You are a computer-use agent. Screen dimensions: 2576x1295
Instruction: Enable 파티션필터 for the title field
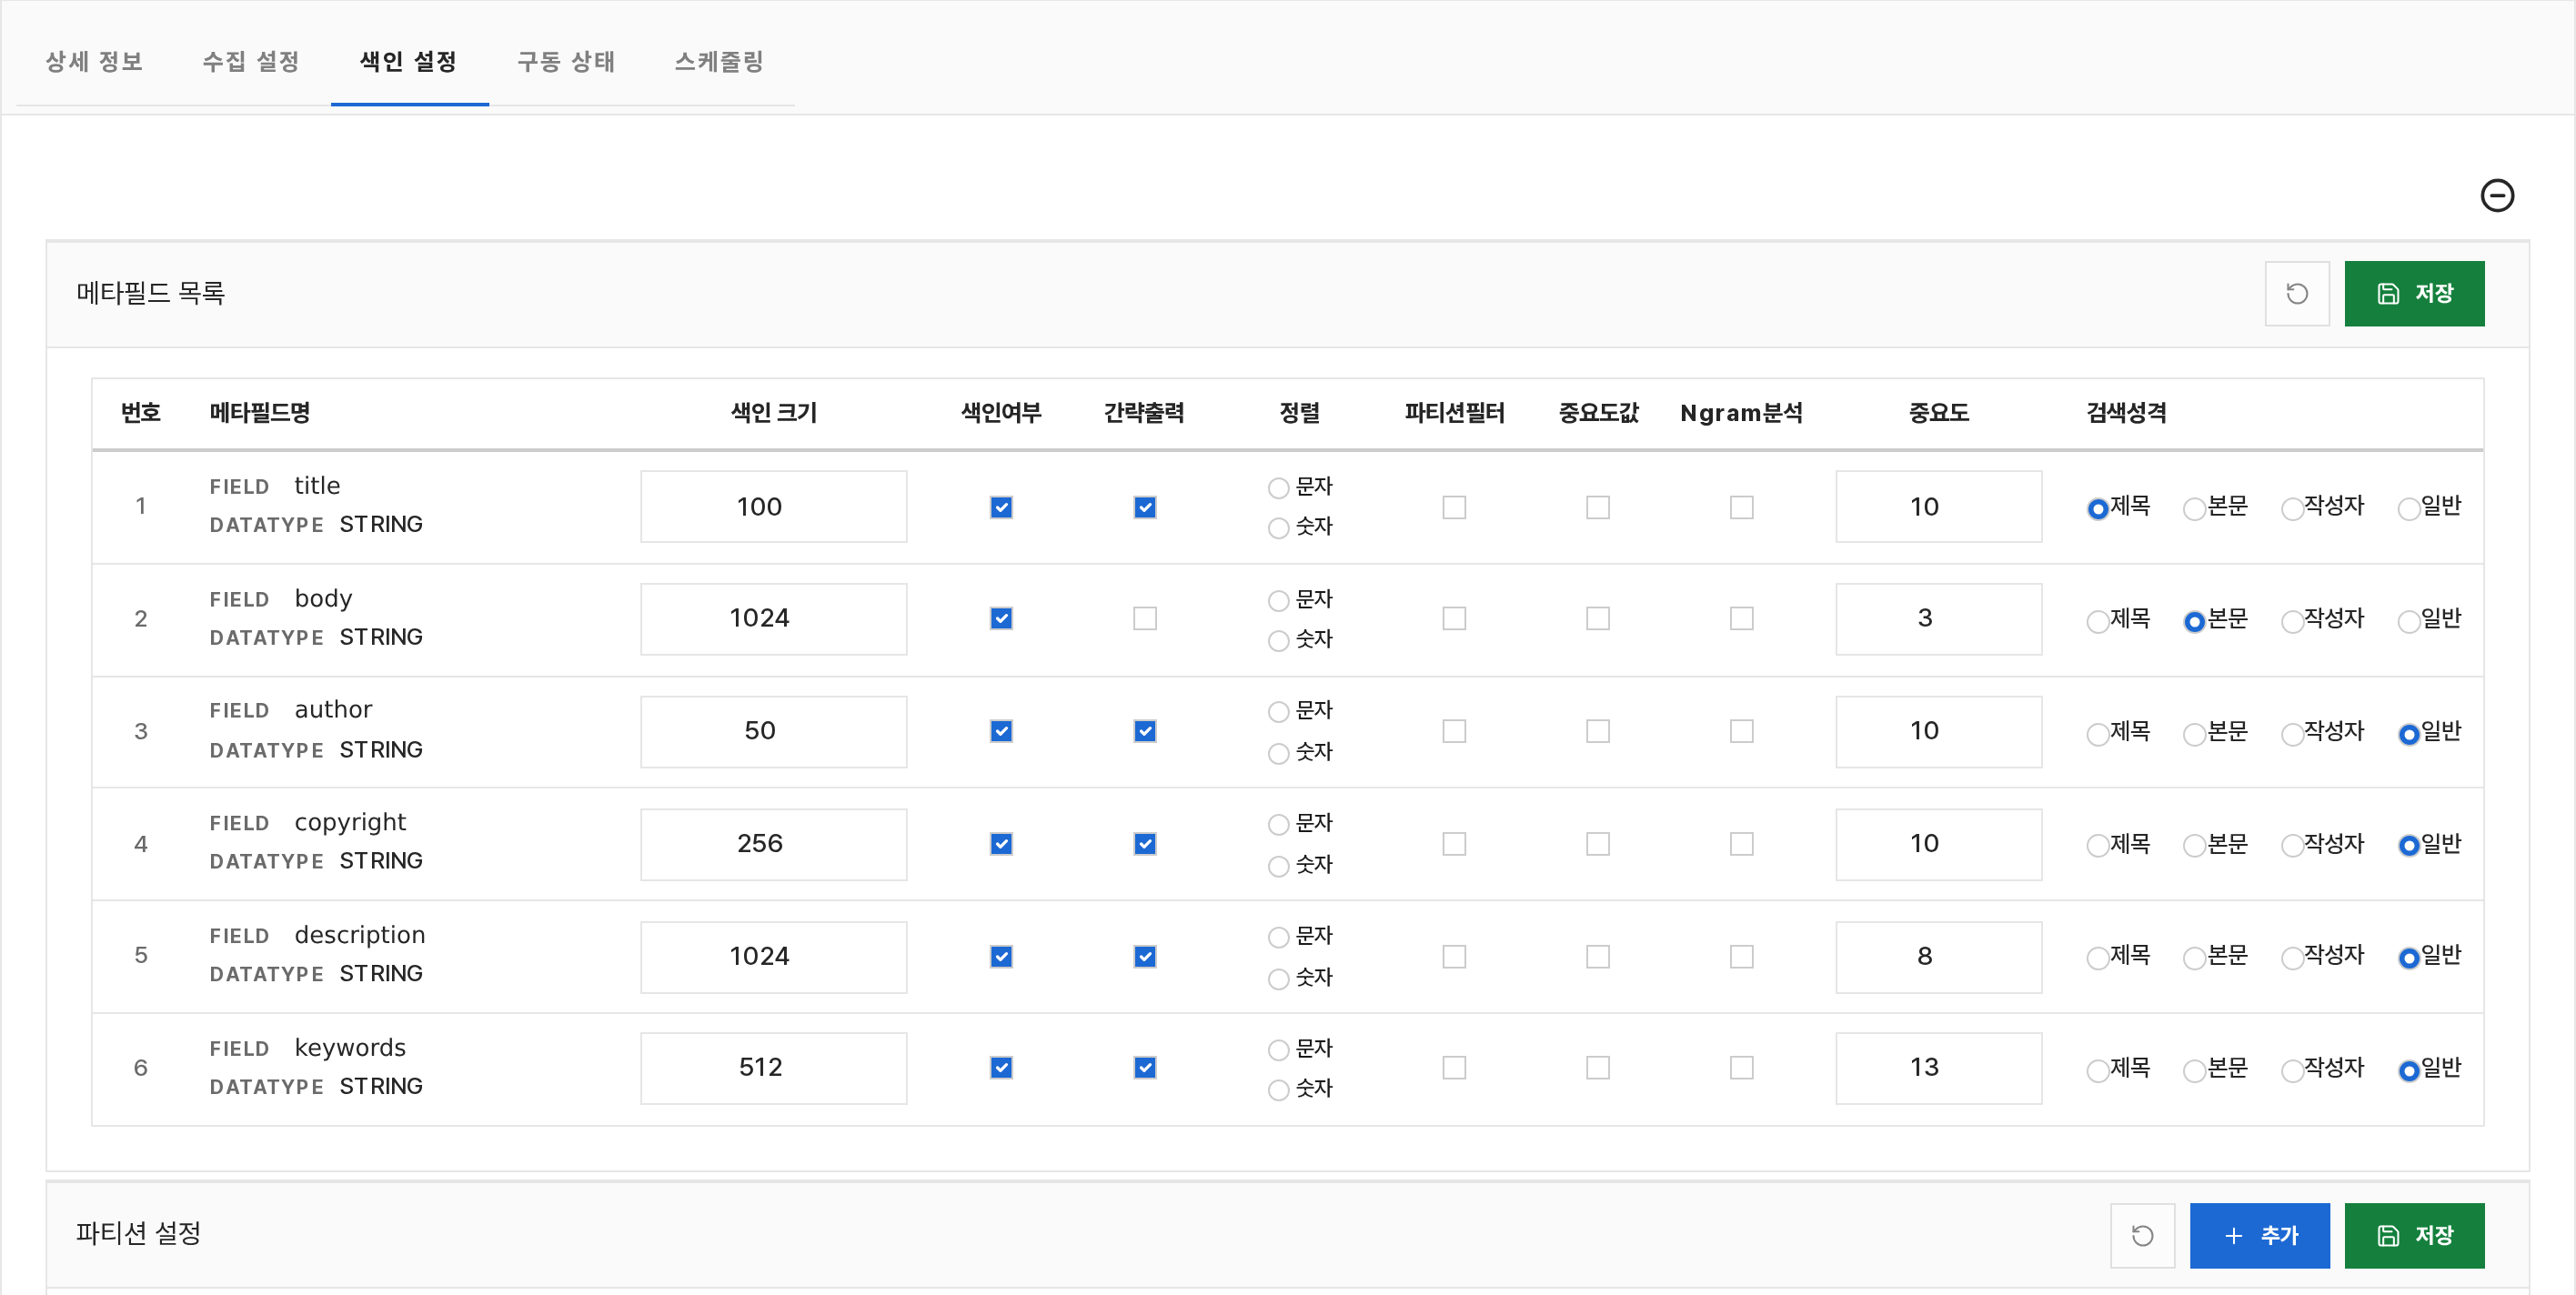tap(1454, 507)
